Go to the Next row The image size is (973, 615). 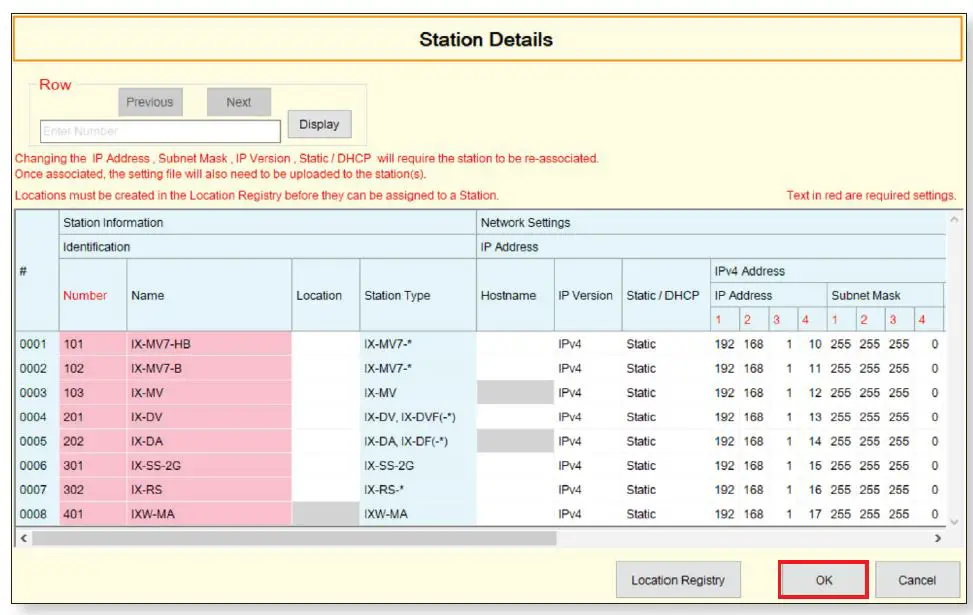pyautogui.click(x=238, y=102)
